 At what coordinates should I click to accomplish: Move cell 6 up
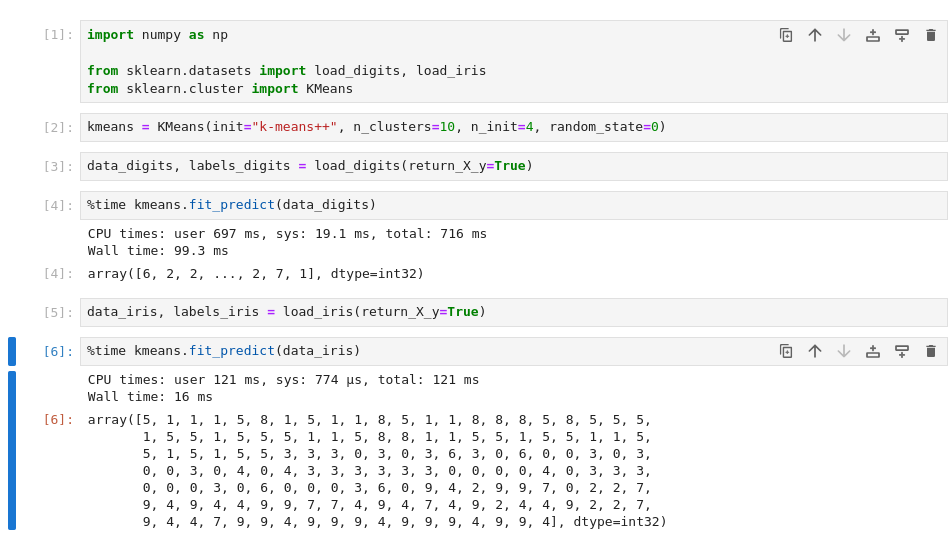[815, 351]
